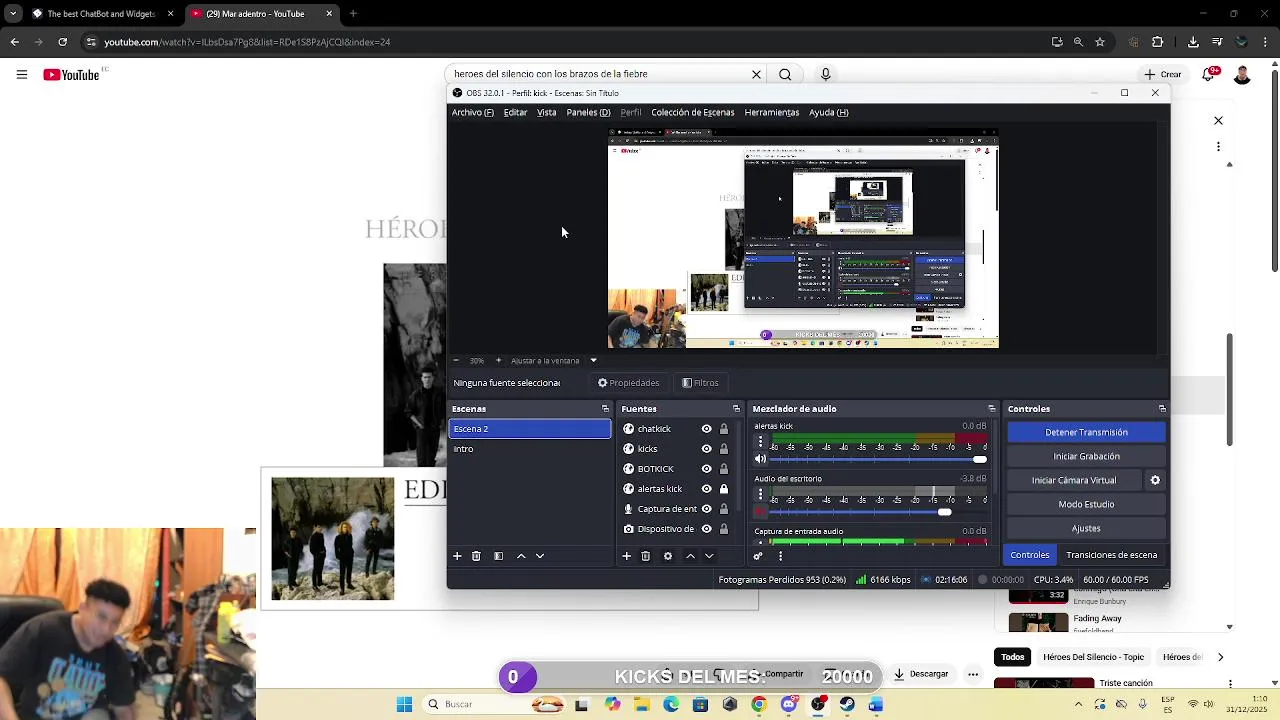Toggle visibility of Captura de ent source
Screen dimensions: 1280x720
point(706,509)
